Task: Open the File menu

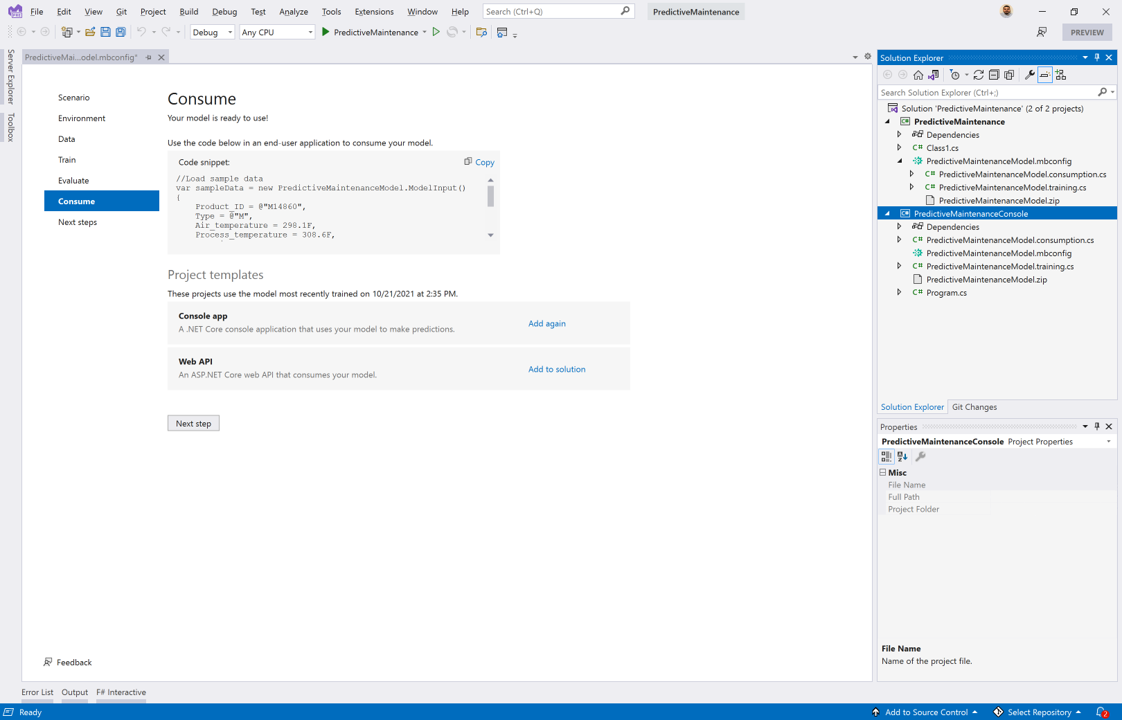Action: tap(36, 11)
